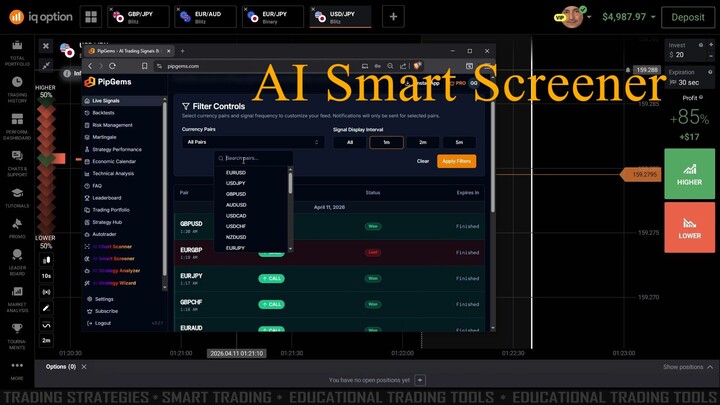Click the user avatar at top

(572, 17)
